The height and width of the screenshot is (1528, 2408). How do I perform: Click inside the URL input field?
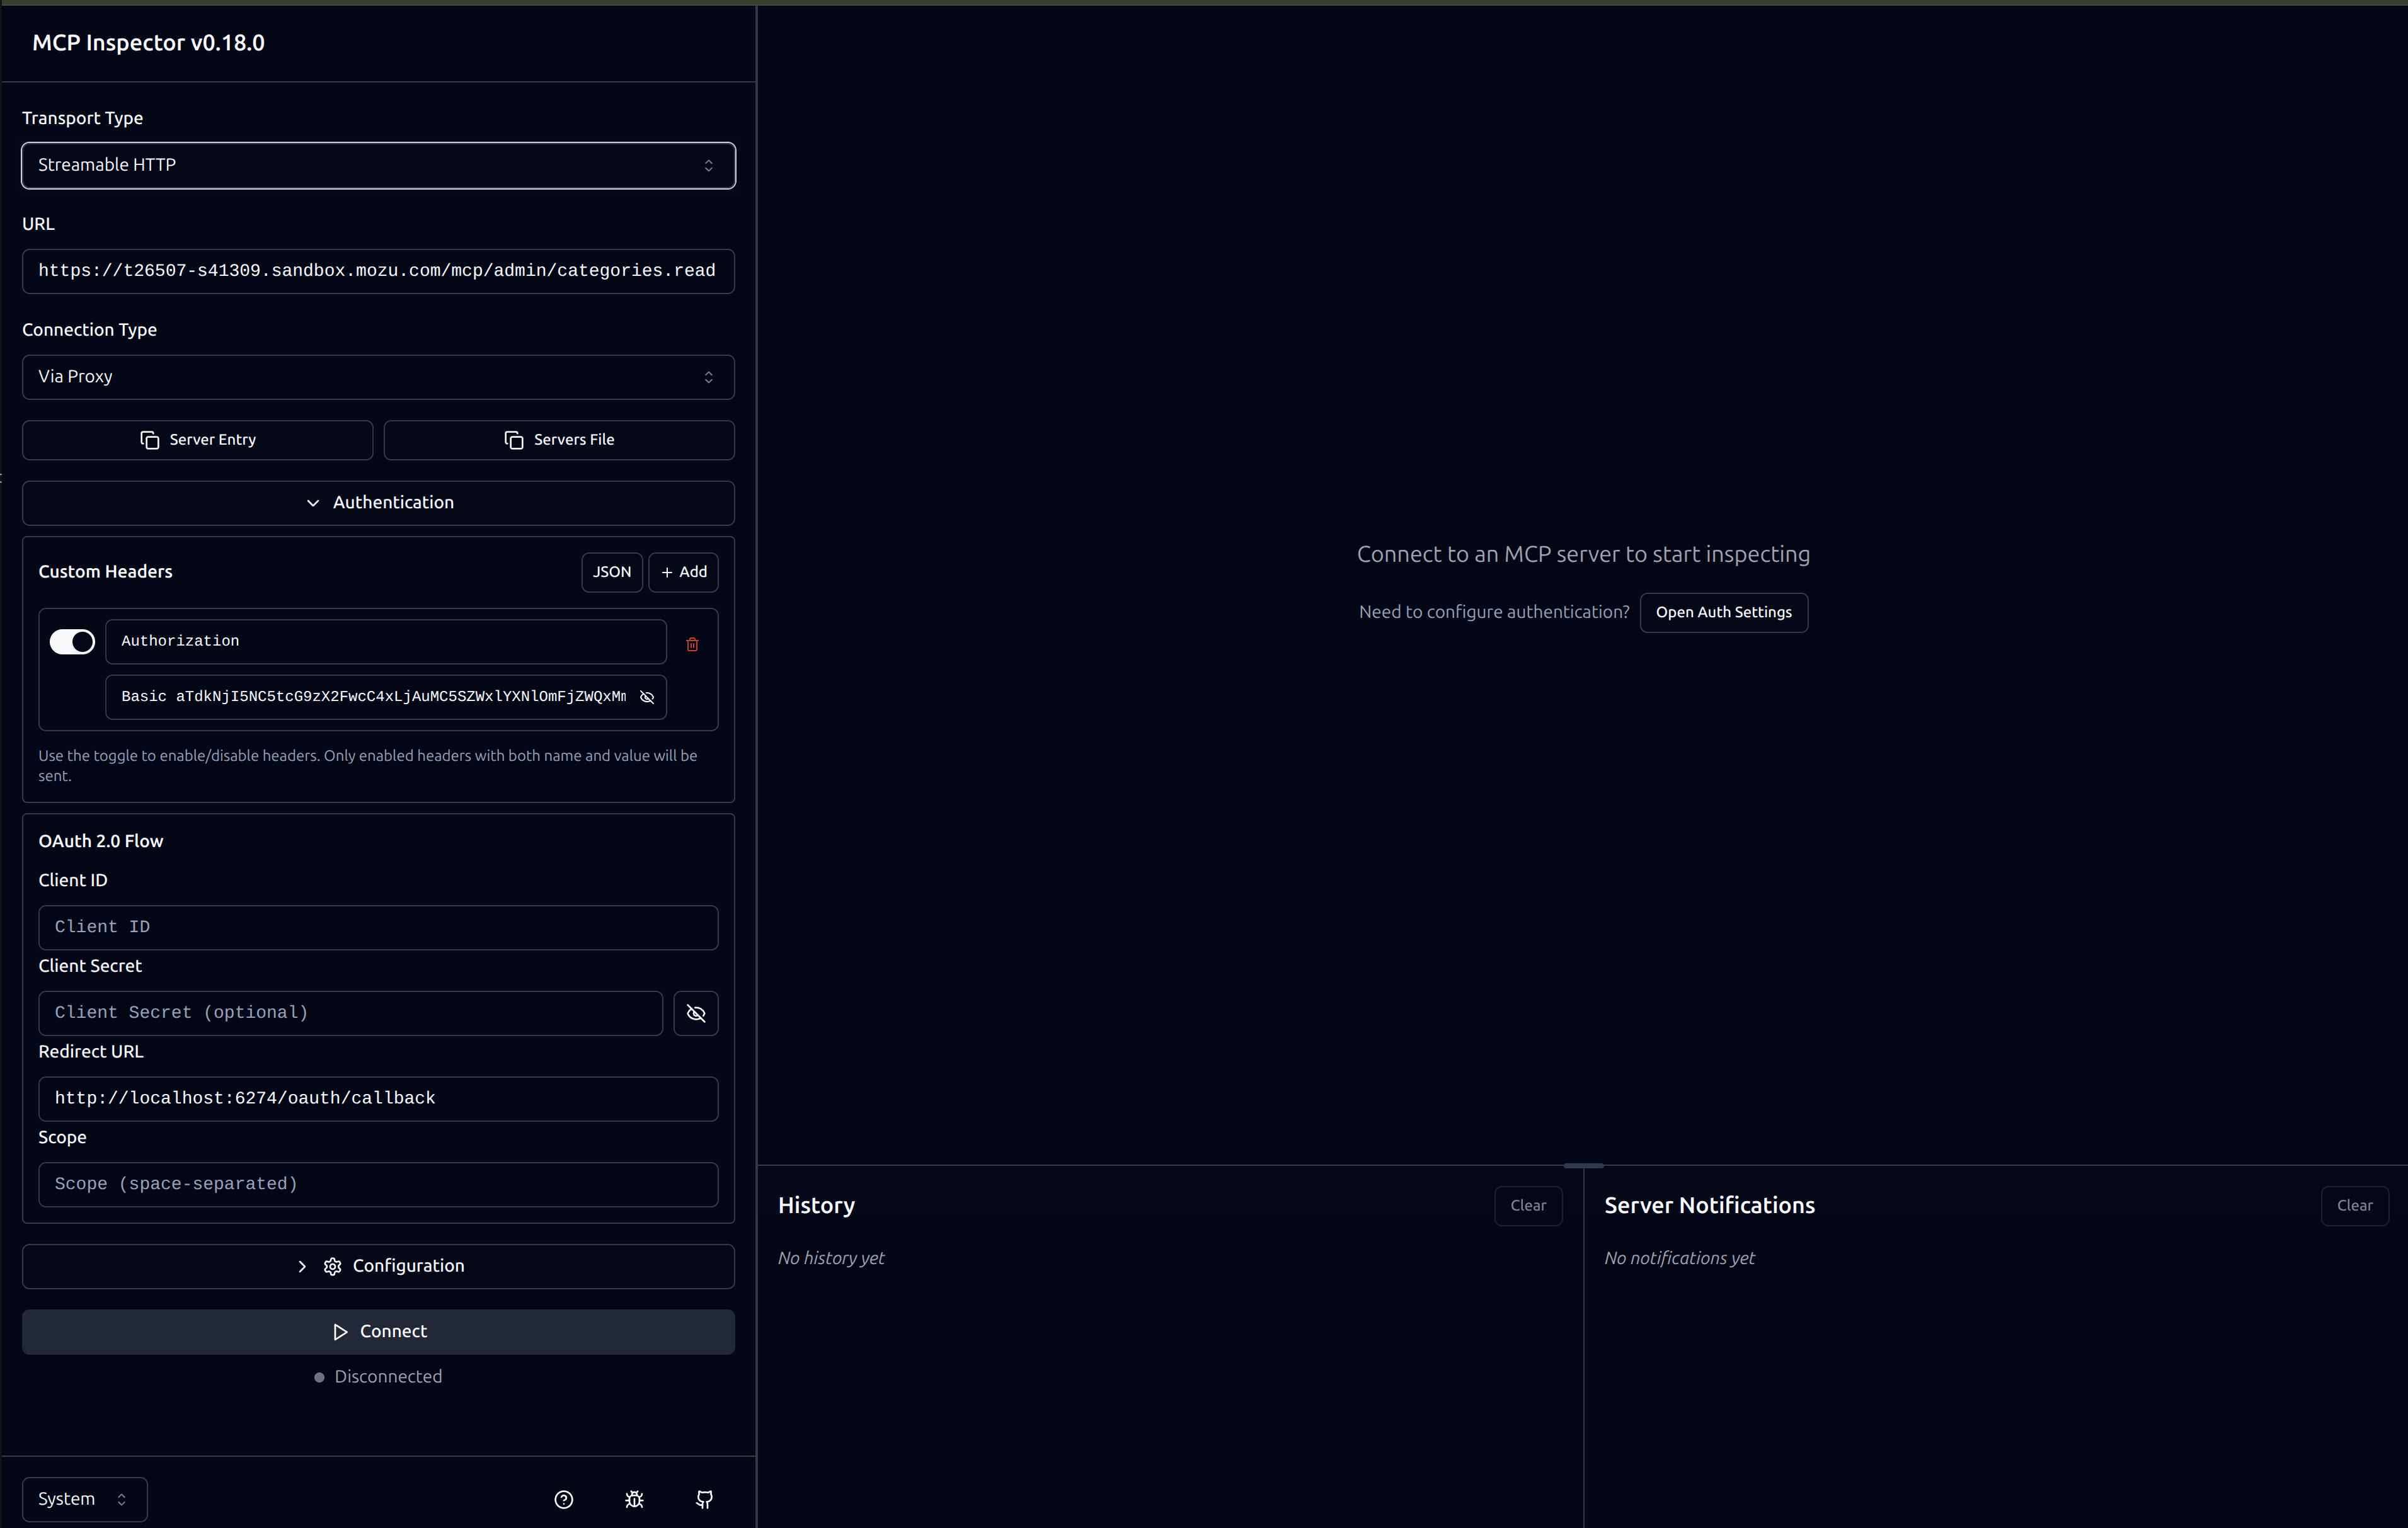[378, 271]
